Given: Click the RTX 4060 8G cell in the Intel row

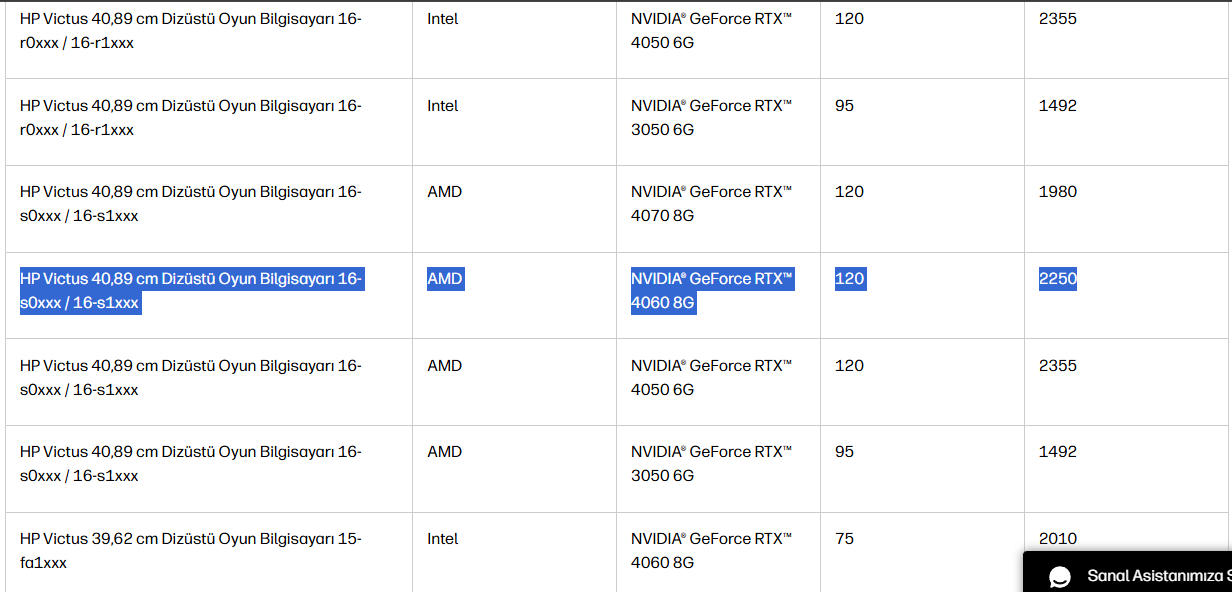Looking at the screenshot, I should (x=711, y=550).
